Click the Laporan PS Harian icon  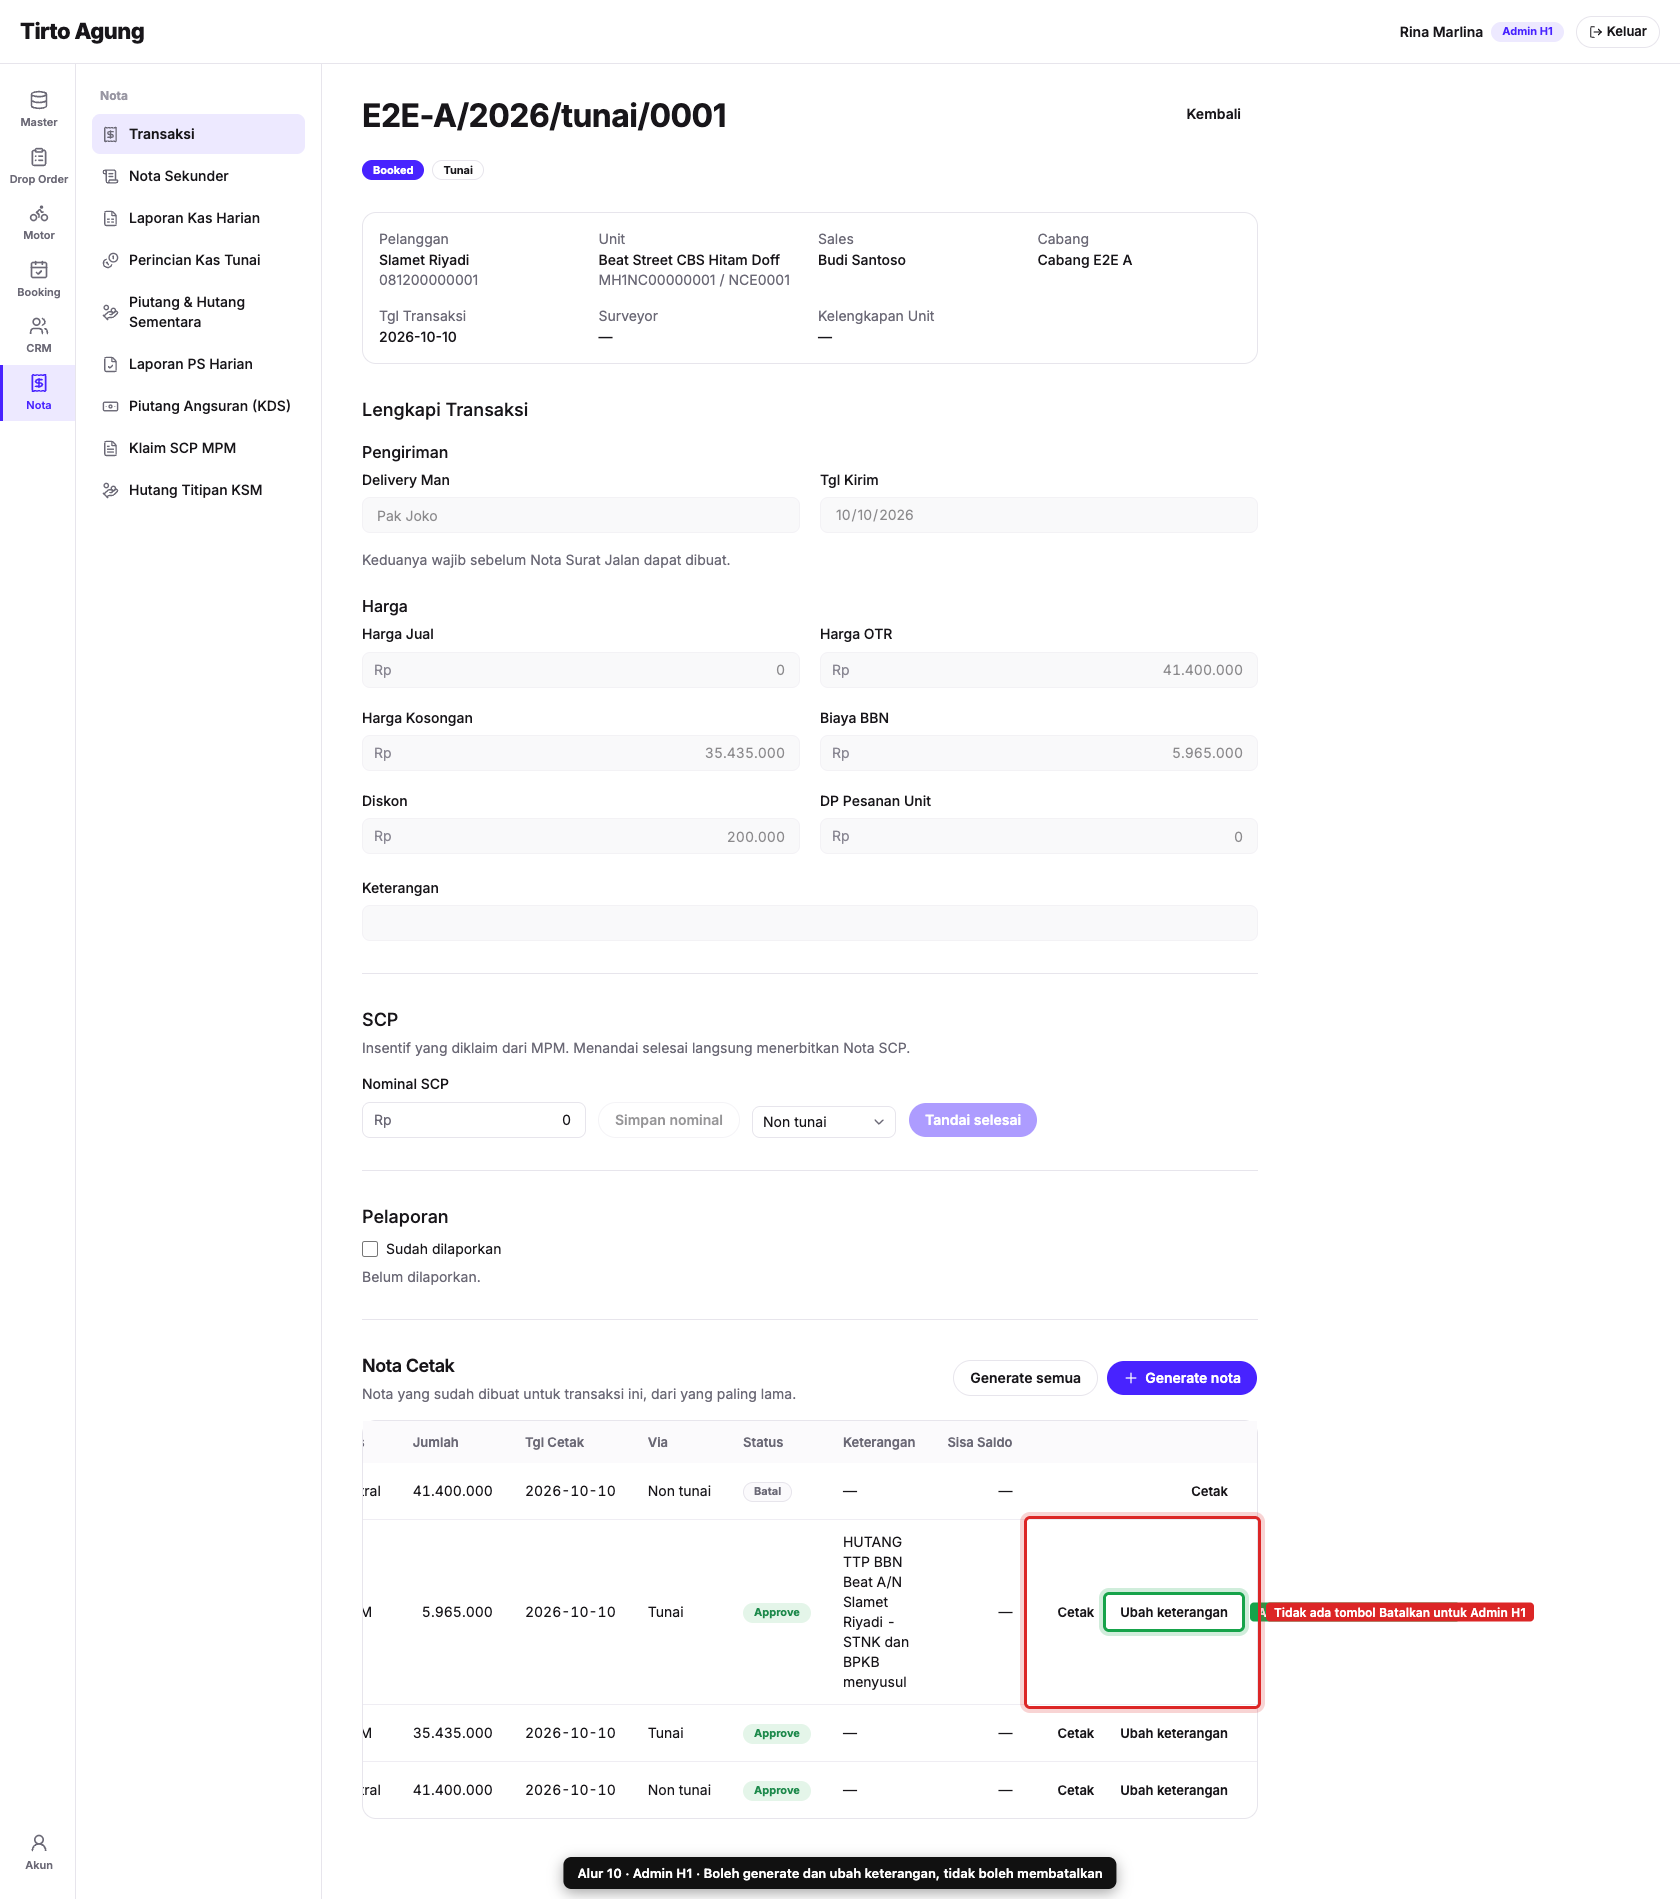point(111,364)
